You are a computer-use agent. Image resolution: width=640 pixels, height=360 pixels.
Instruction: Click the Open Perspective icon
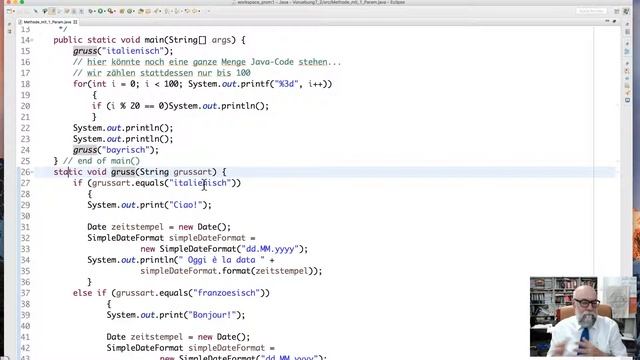(x=617, y=11)
